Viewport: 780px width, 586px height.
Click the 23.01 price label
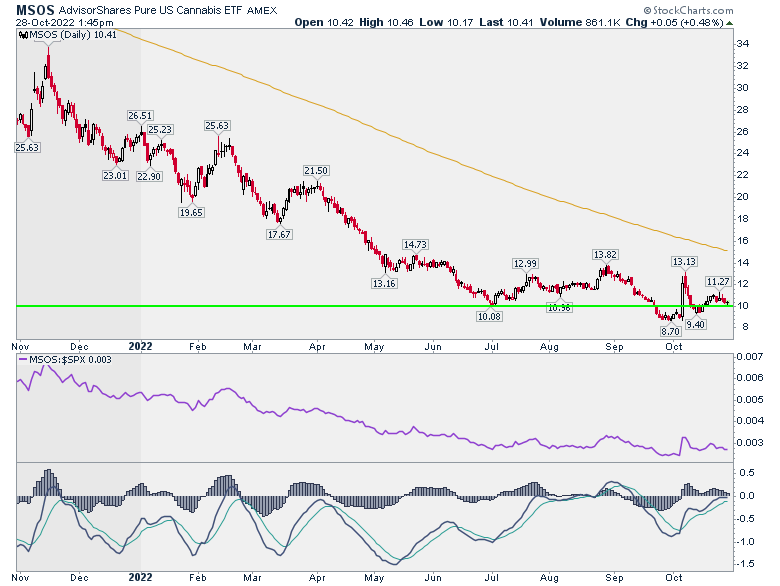(115, 176)
